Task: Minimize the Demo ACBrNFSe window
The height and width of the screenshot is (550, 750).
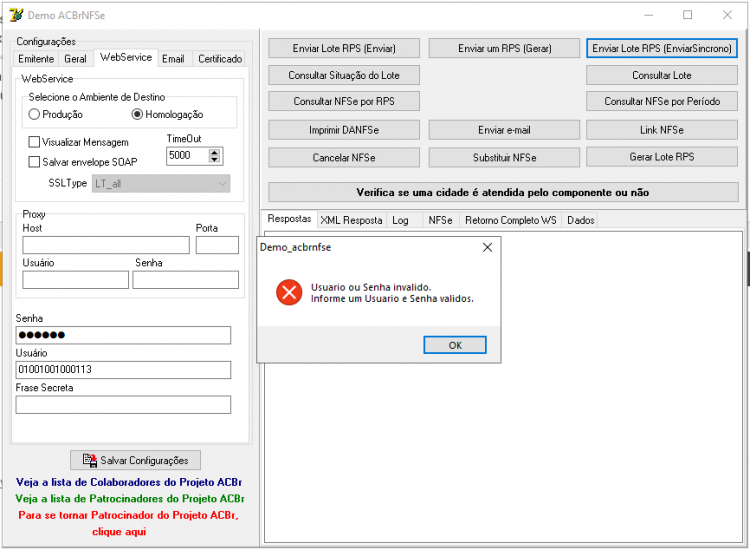Action: coord(649,15)
